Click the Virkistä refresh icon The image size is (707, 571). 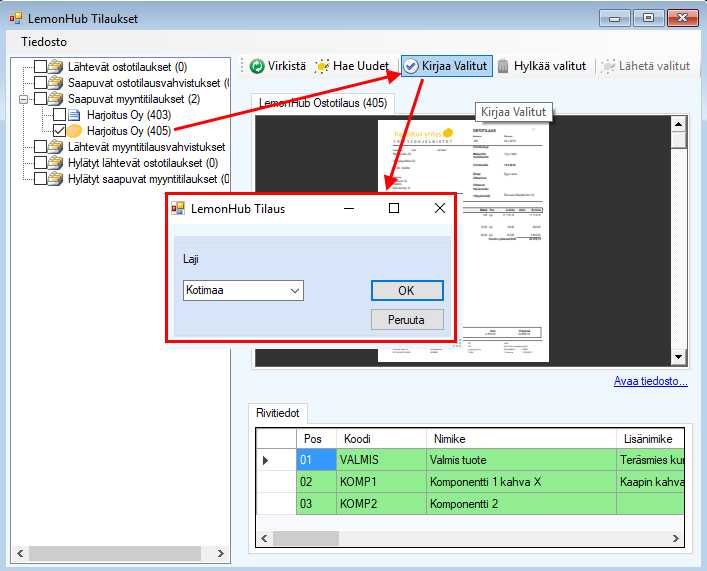[x=257, y=66]
